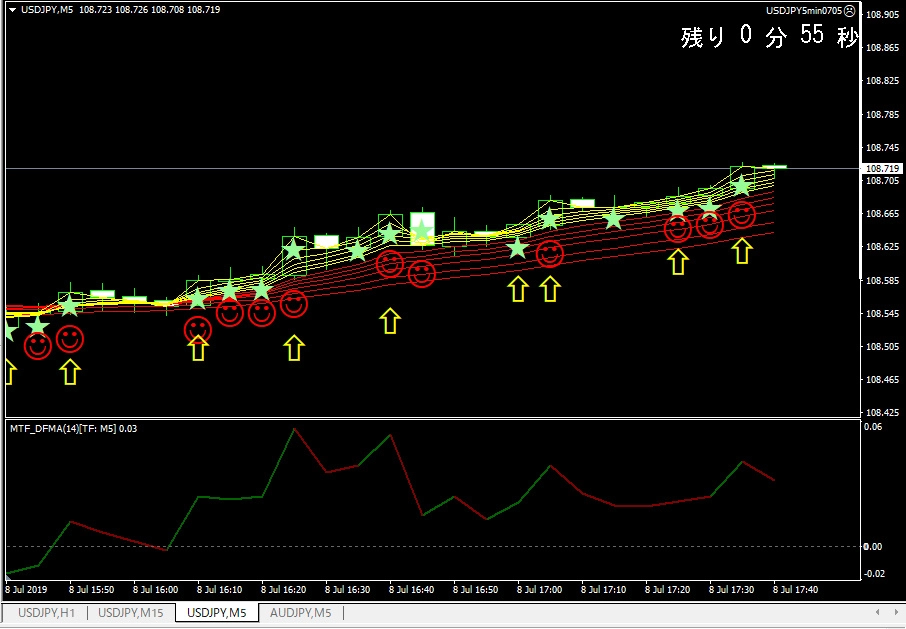Switch to the USDJPY,M15 chart tab

tap(131, 613)
